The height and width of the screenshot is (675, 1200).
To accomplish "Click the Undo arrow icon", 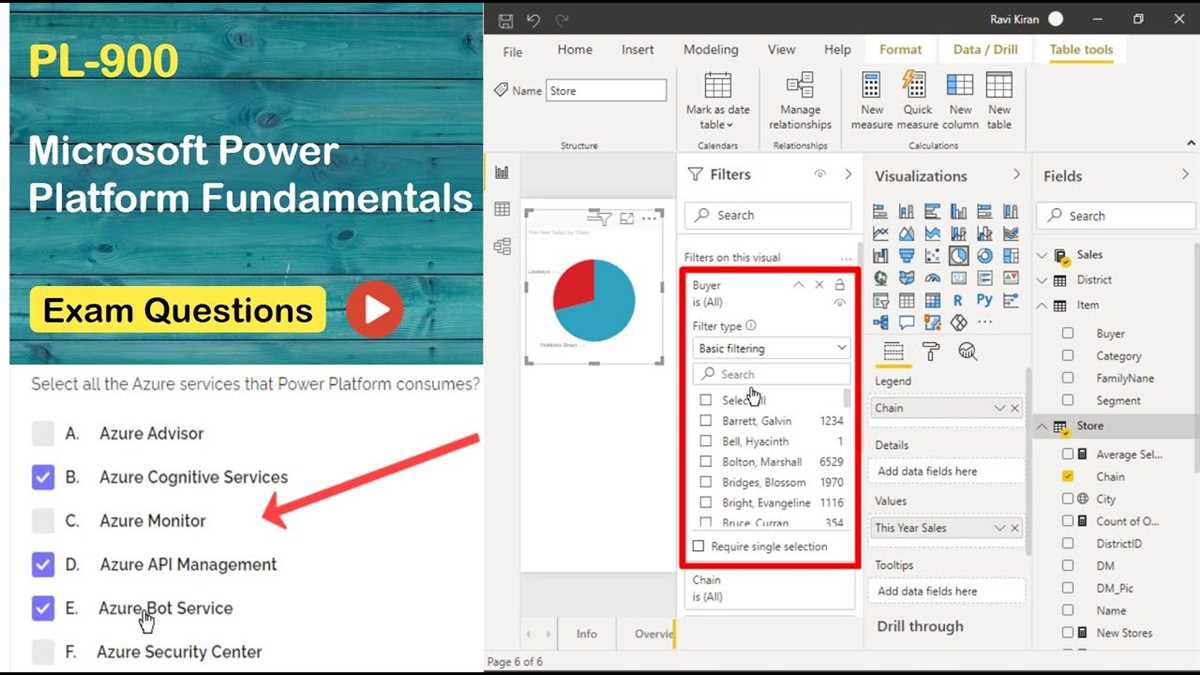I will (533, 19).
